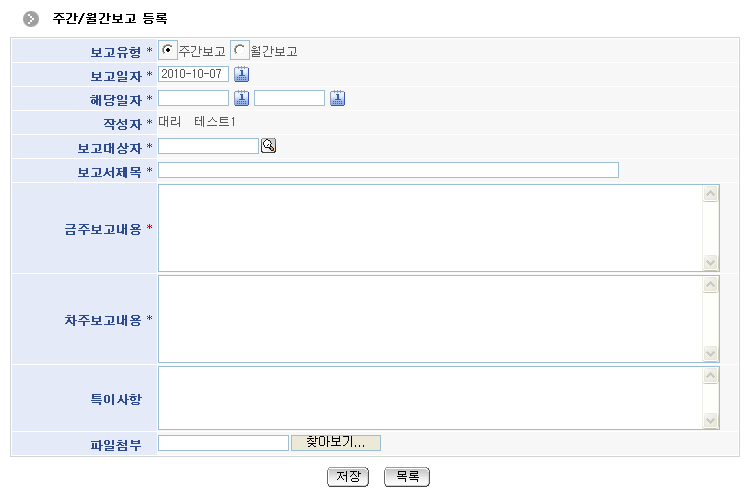Click the 보고대상자 input field
Image resolution: width=752 pixels, height=497 pixels.
click(208, 146)
